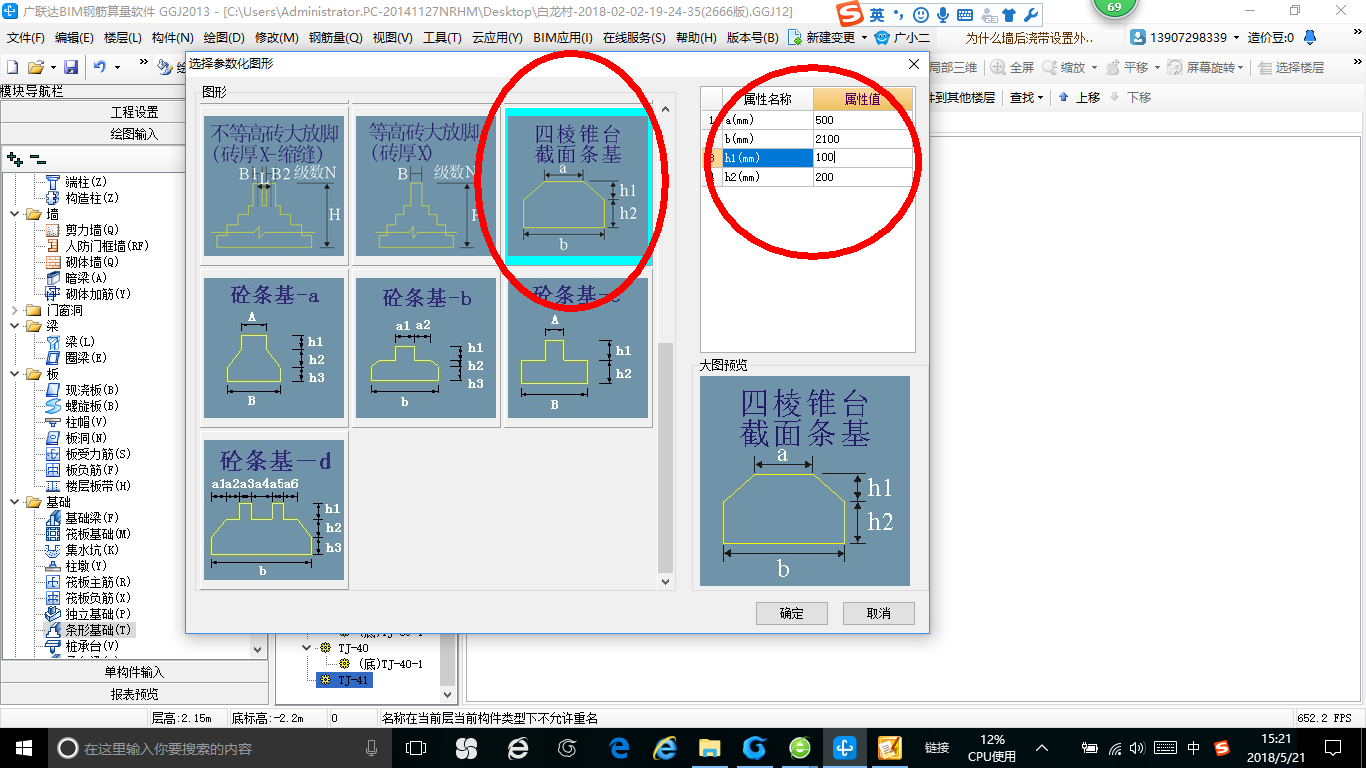1366x768 pixels.
Task: Select 暗梁(A) hidden beam item
Action: pos(85,278)
